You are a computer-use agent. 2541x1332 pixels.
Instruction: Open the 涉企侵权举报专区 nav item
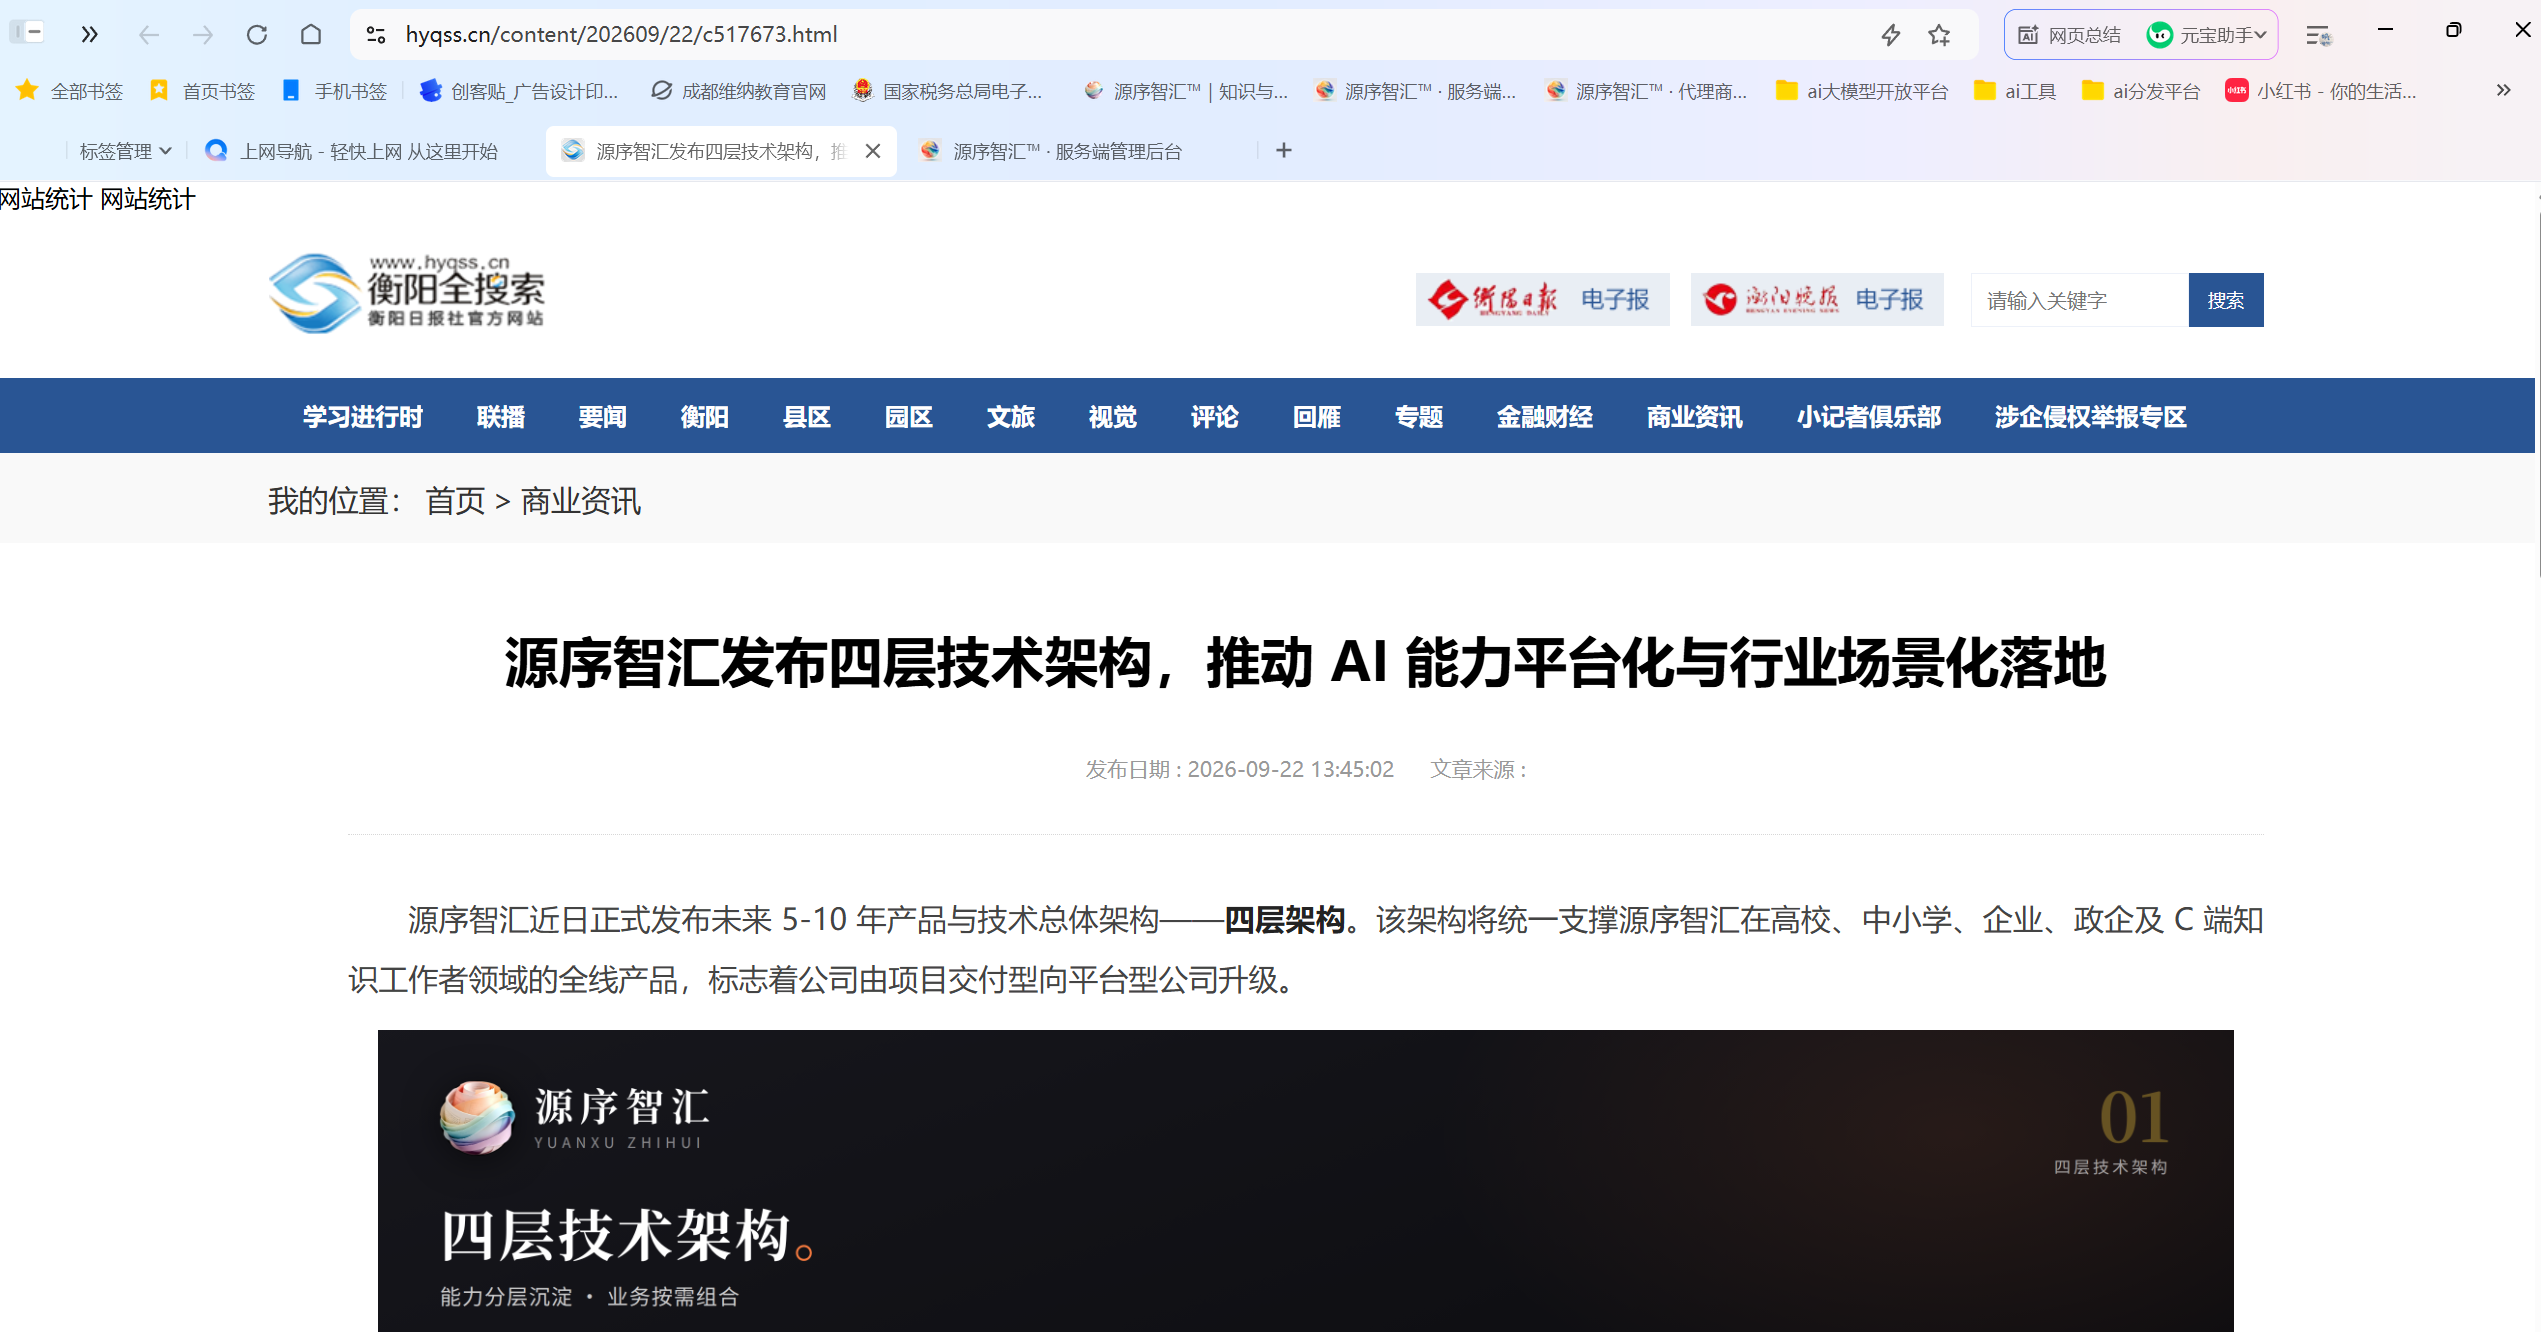[x=2091, y=417]
